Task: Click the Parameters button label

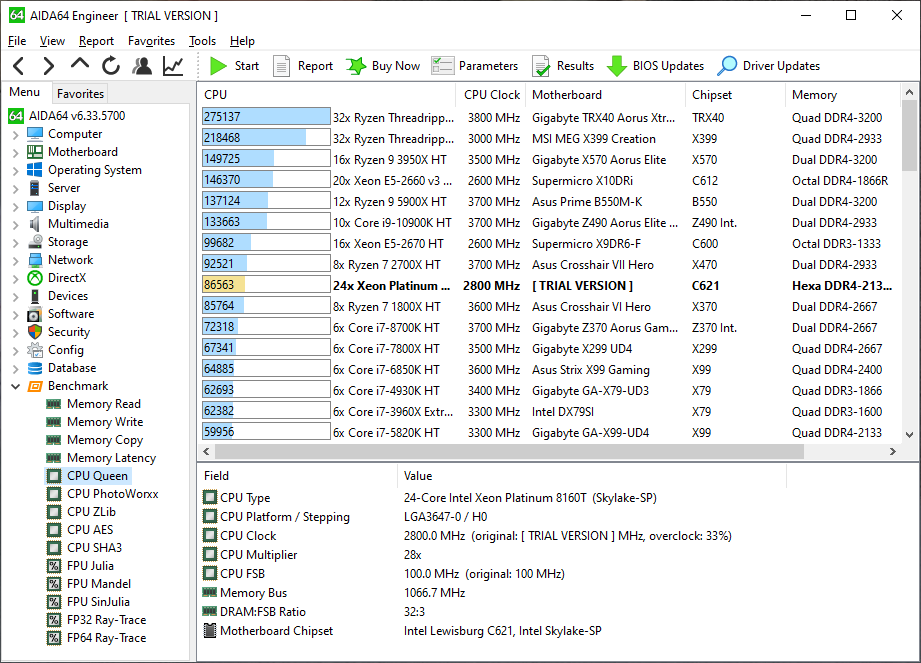Action: pos(489,66)
